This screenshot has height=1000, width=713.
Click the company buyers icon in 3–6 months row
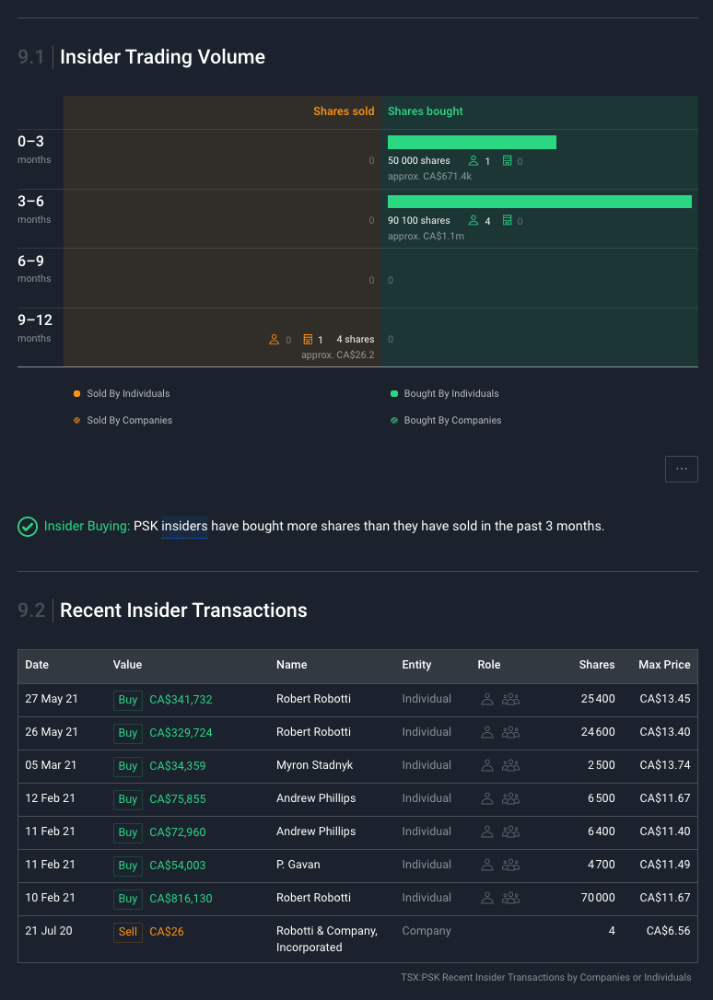(507, 221)
